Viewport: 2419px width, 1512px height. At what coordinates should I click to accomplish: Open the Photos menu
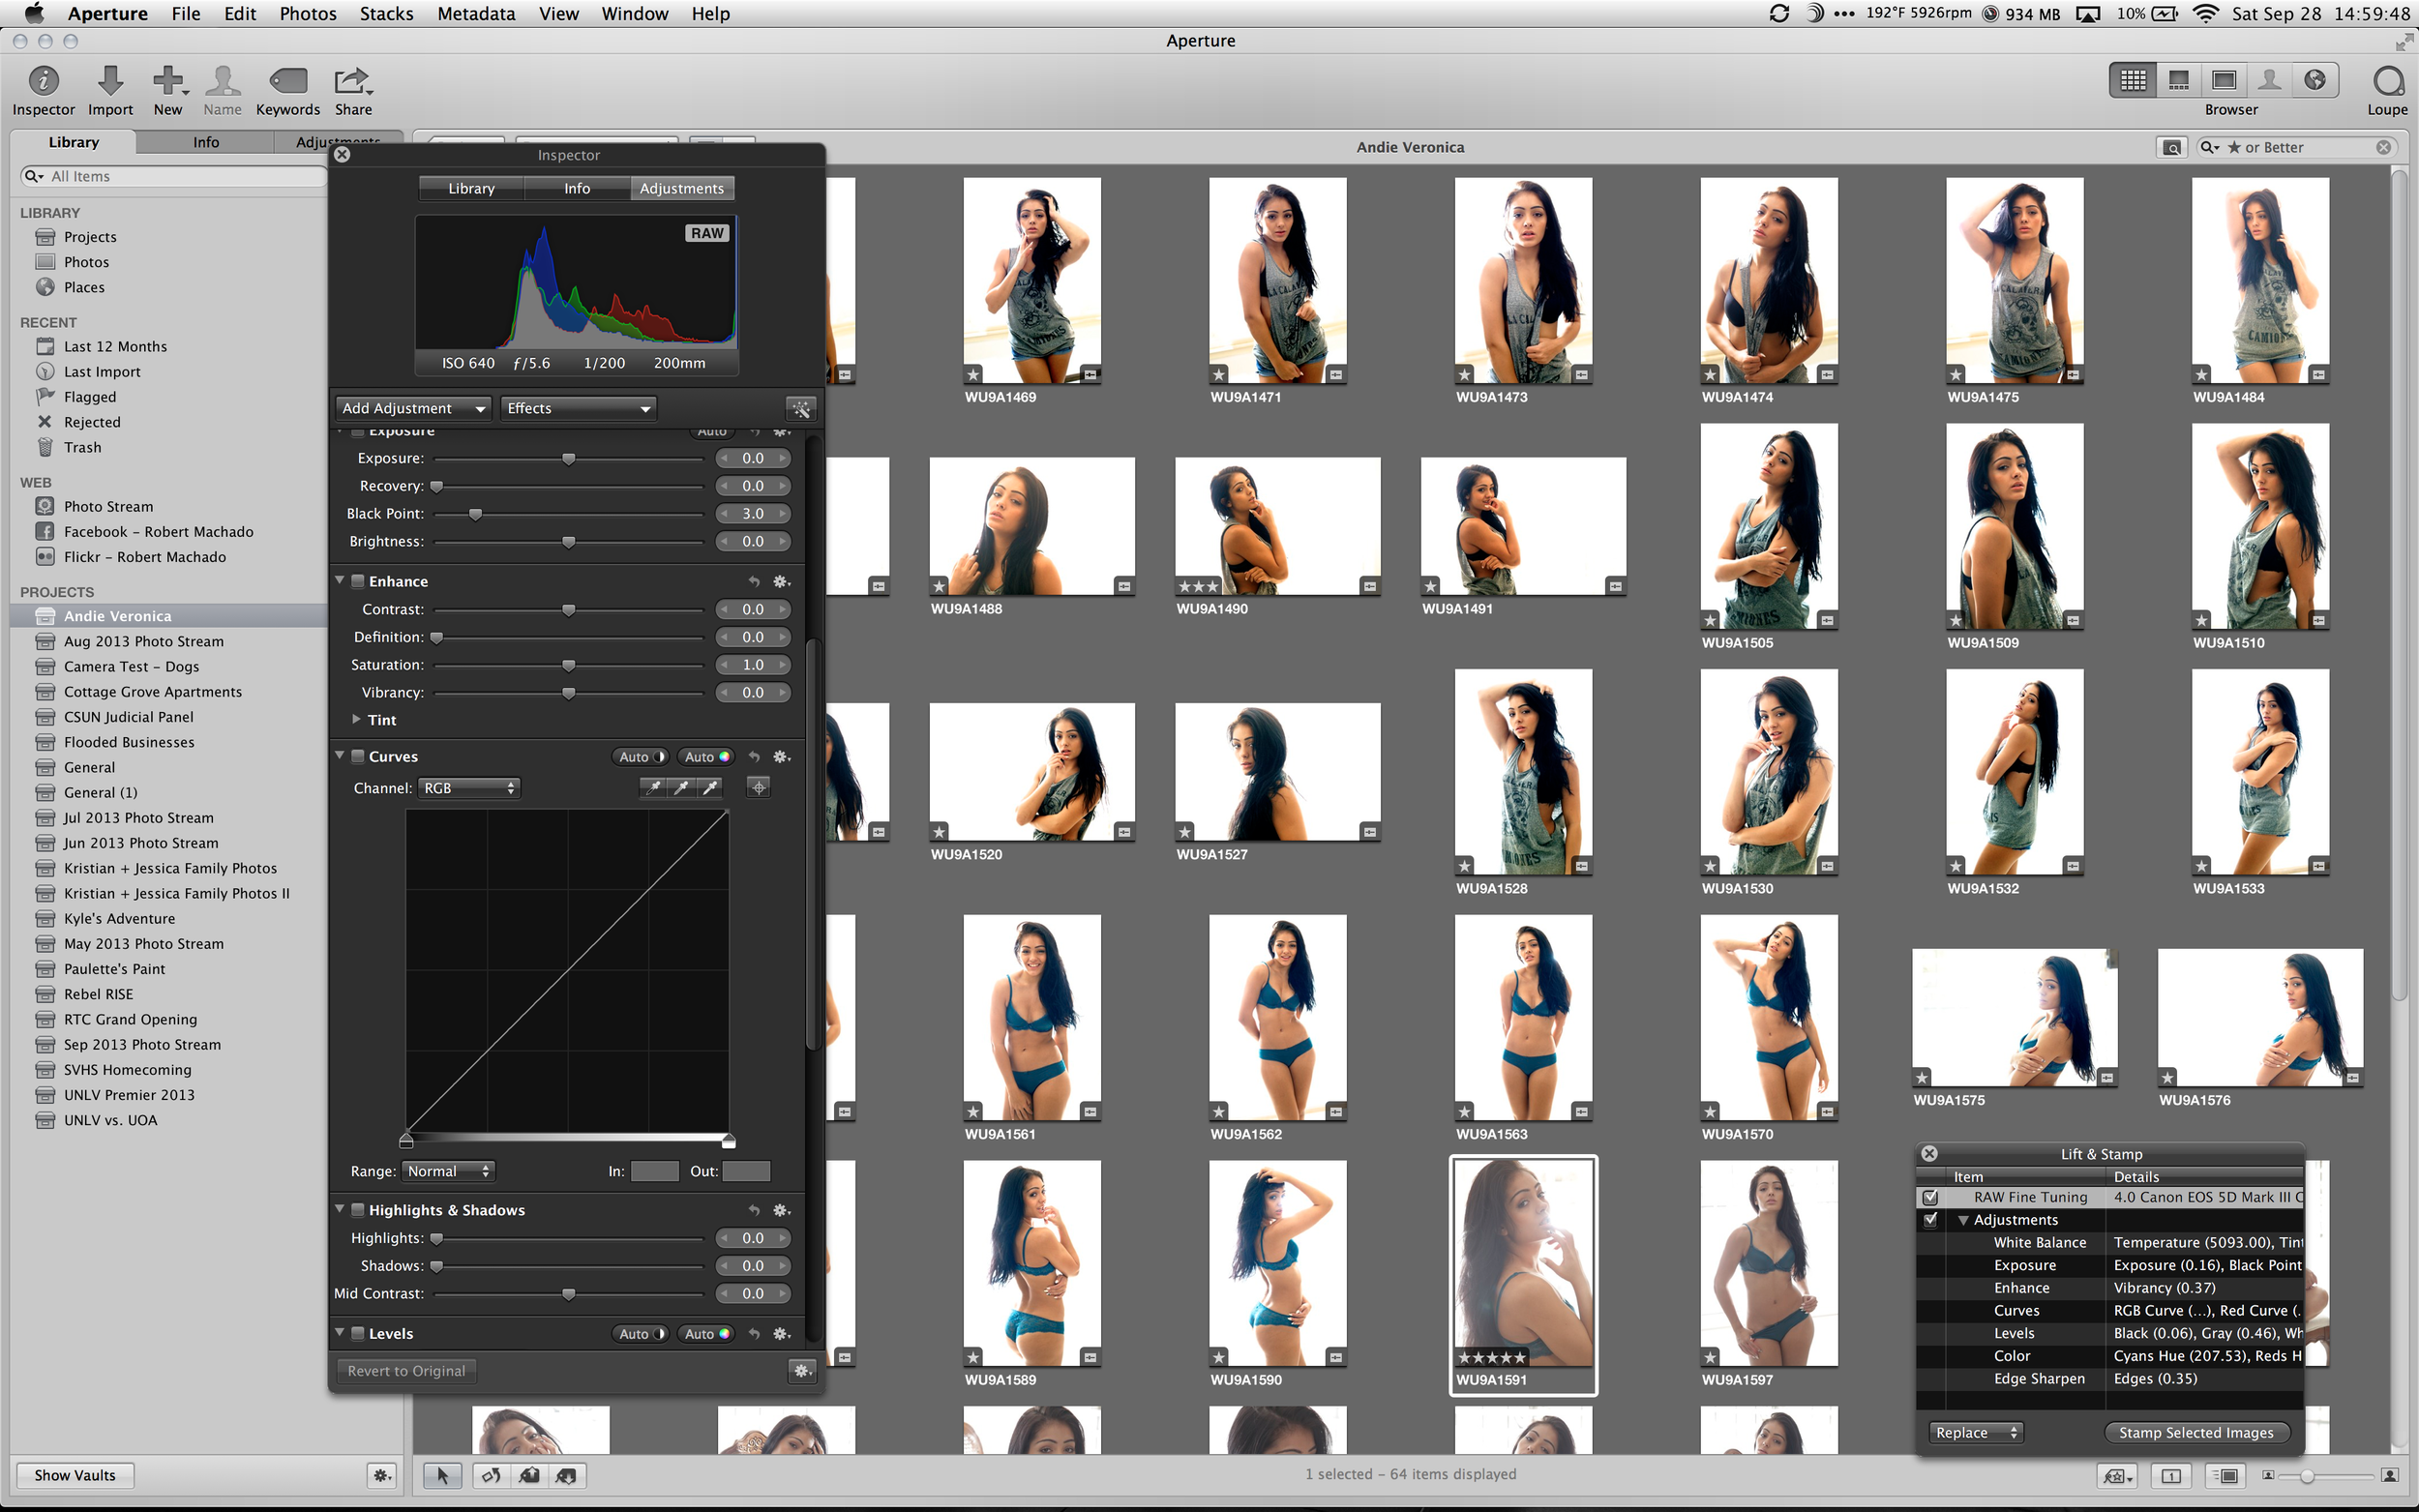pos(307,13)
